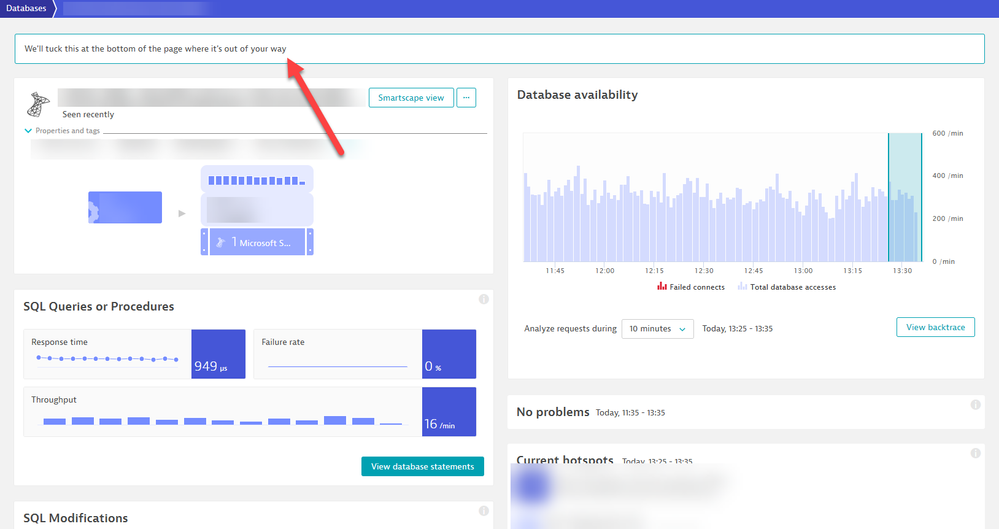This screenshot has width=999, height=529.
Task: Click info icon on SQL Queries panel
Action: pyautogui.click(x=483, y=299)
